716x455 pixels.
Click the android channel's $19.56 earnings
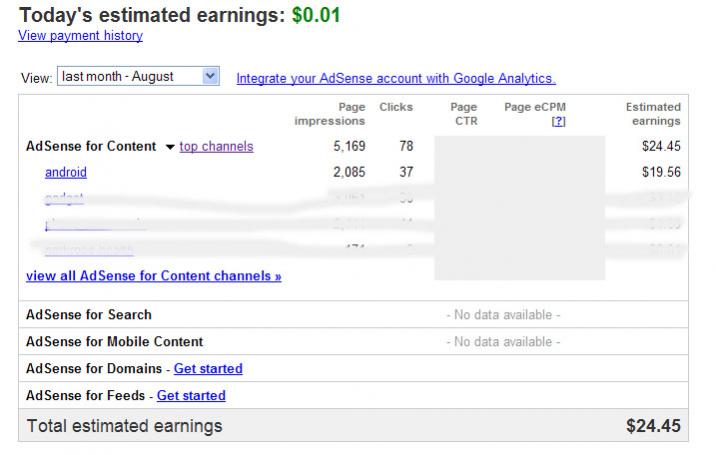[x=661, y=172]
